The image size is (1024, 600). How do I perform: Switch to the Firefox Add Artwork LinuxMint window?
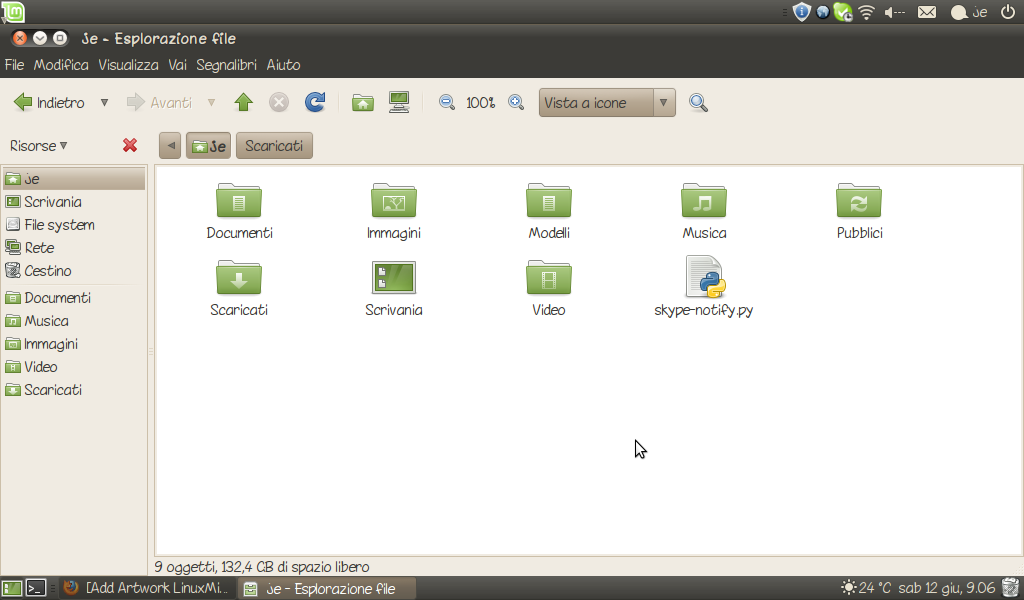pyautogui.click(x=146, y=588)
